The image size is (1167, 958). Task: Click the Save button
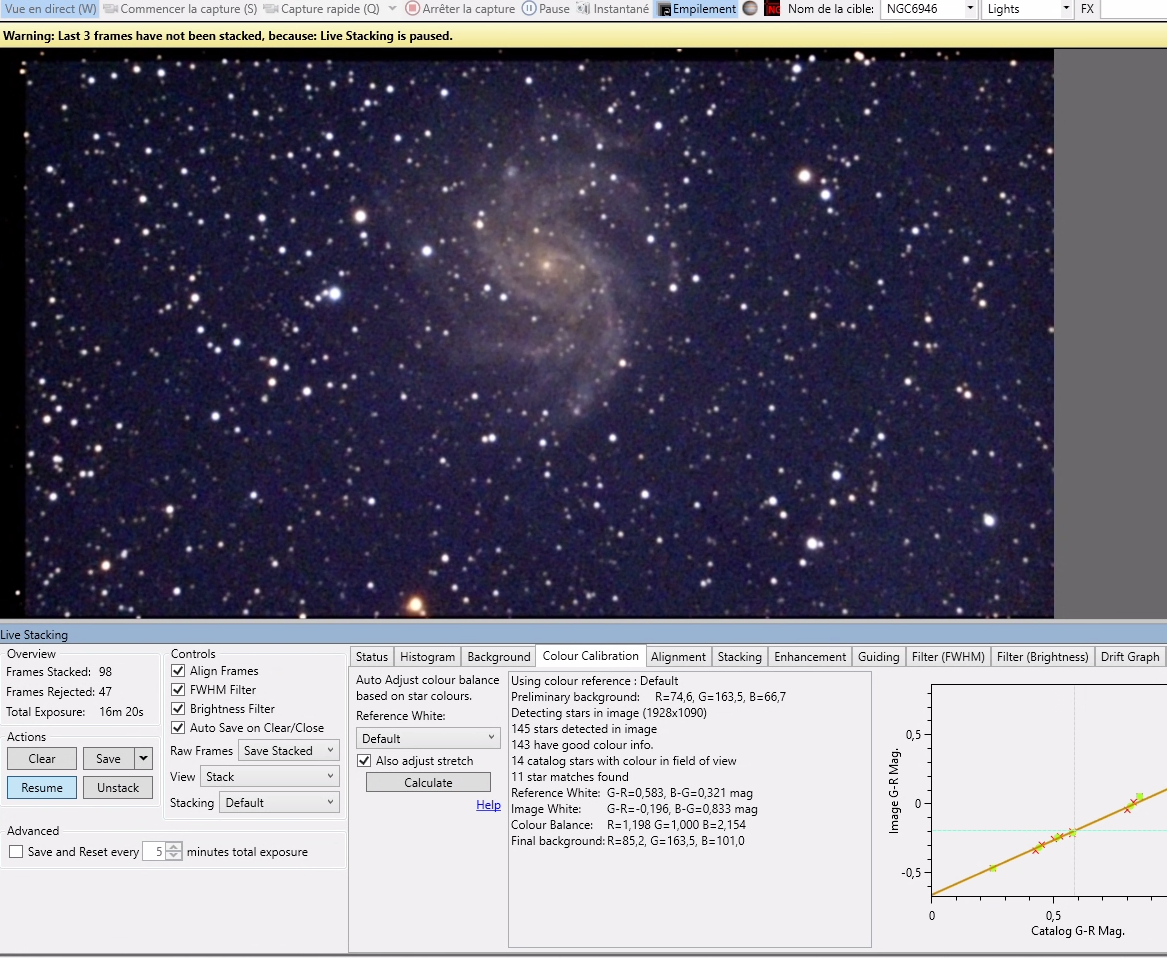109,759
